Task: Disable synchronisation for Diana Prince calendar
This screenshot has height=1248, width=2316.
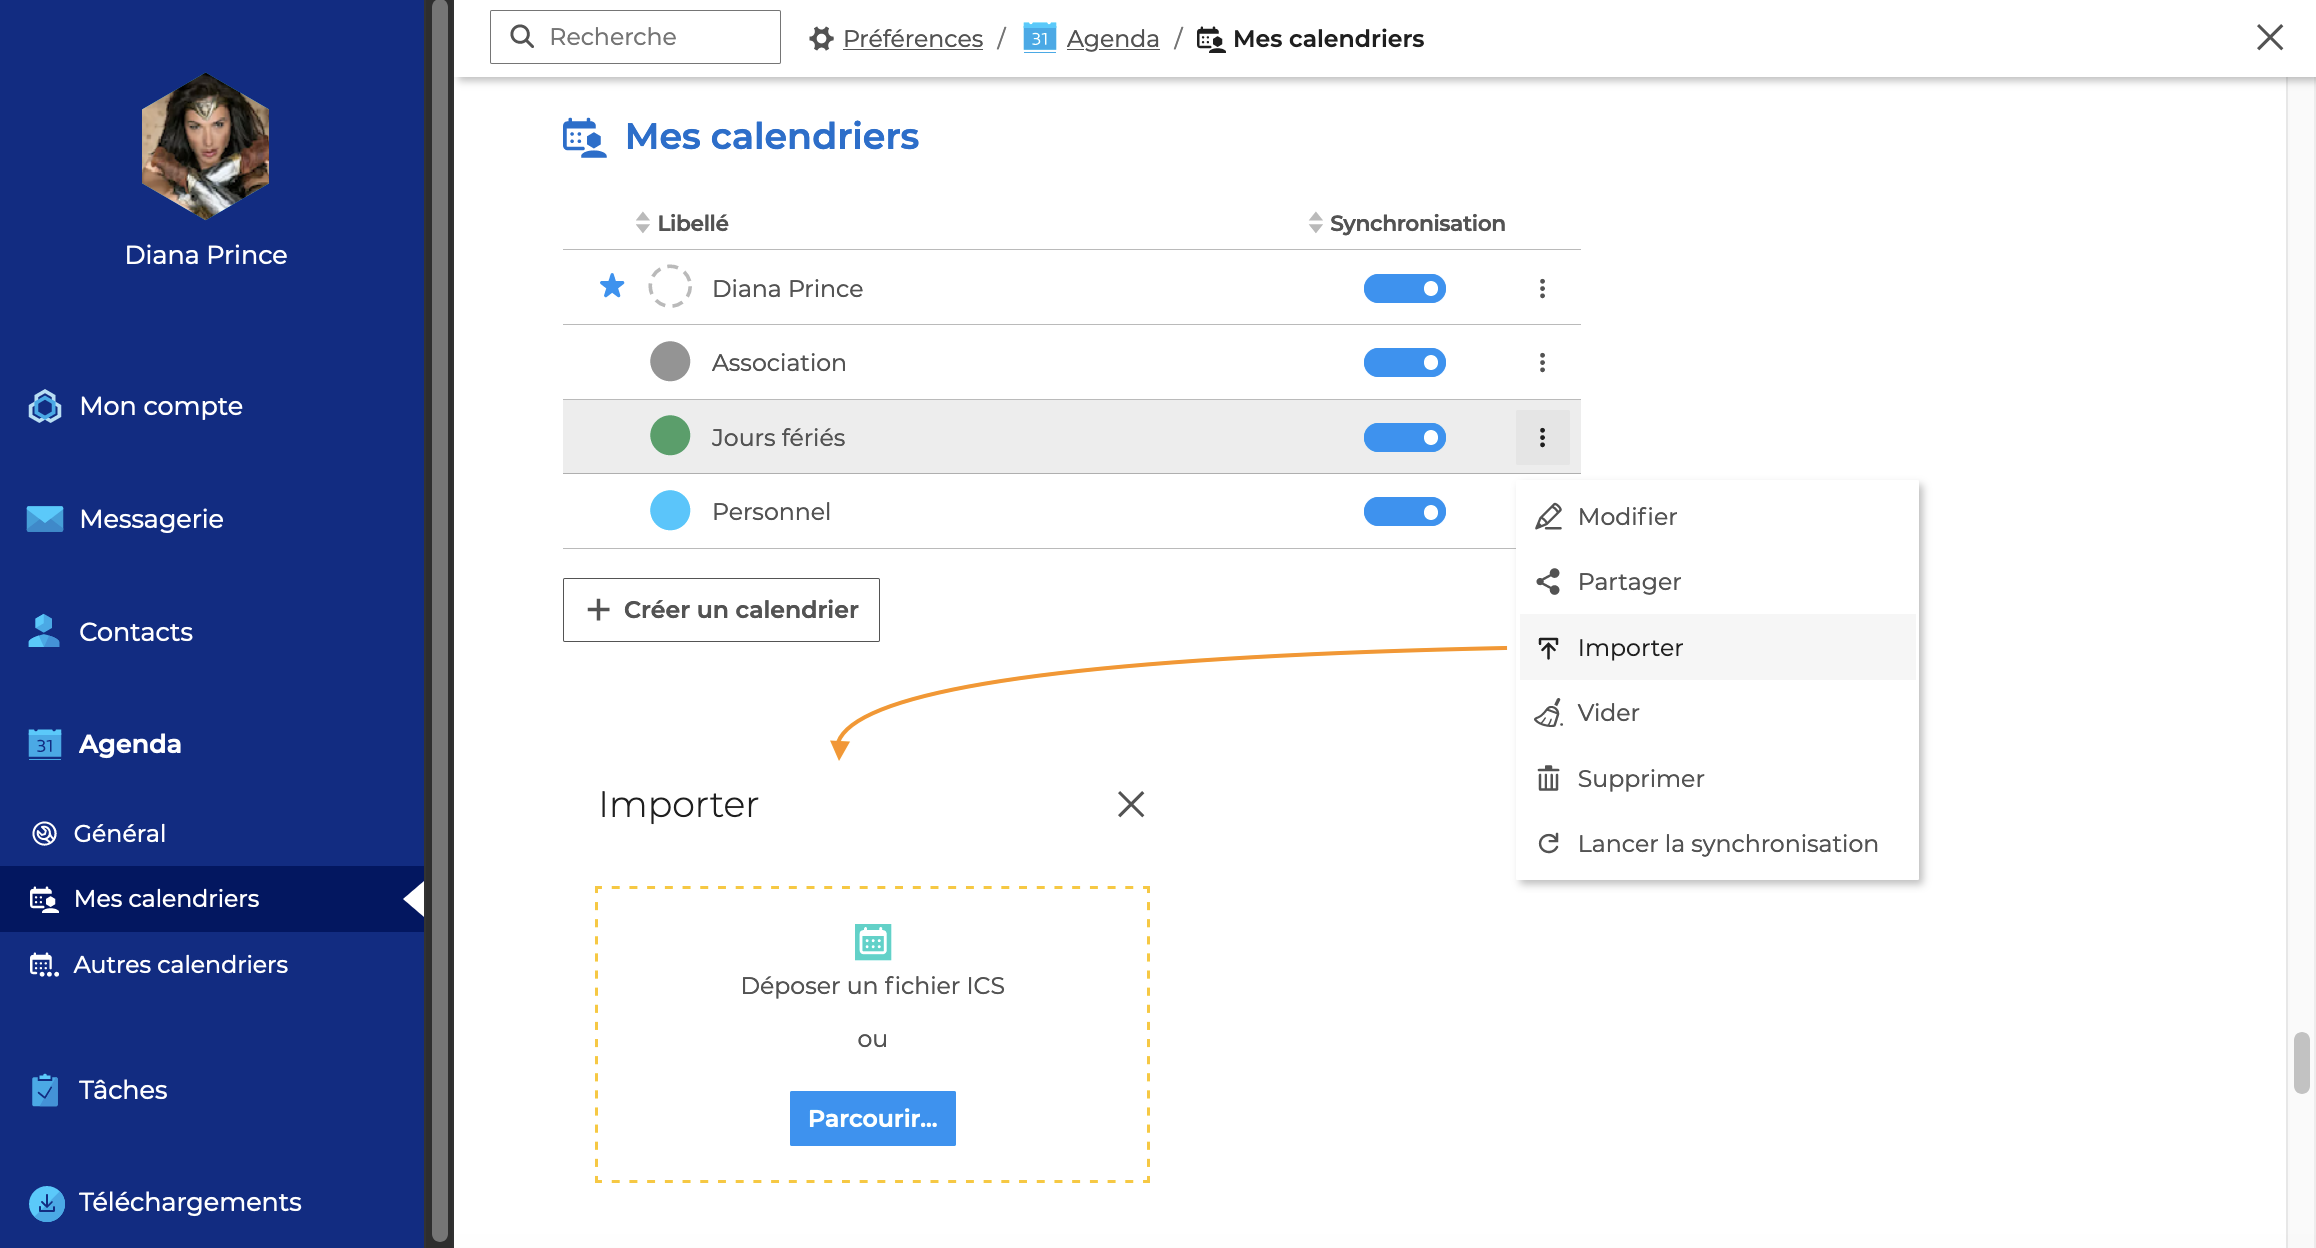Action: point(1404,288)
